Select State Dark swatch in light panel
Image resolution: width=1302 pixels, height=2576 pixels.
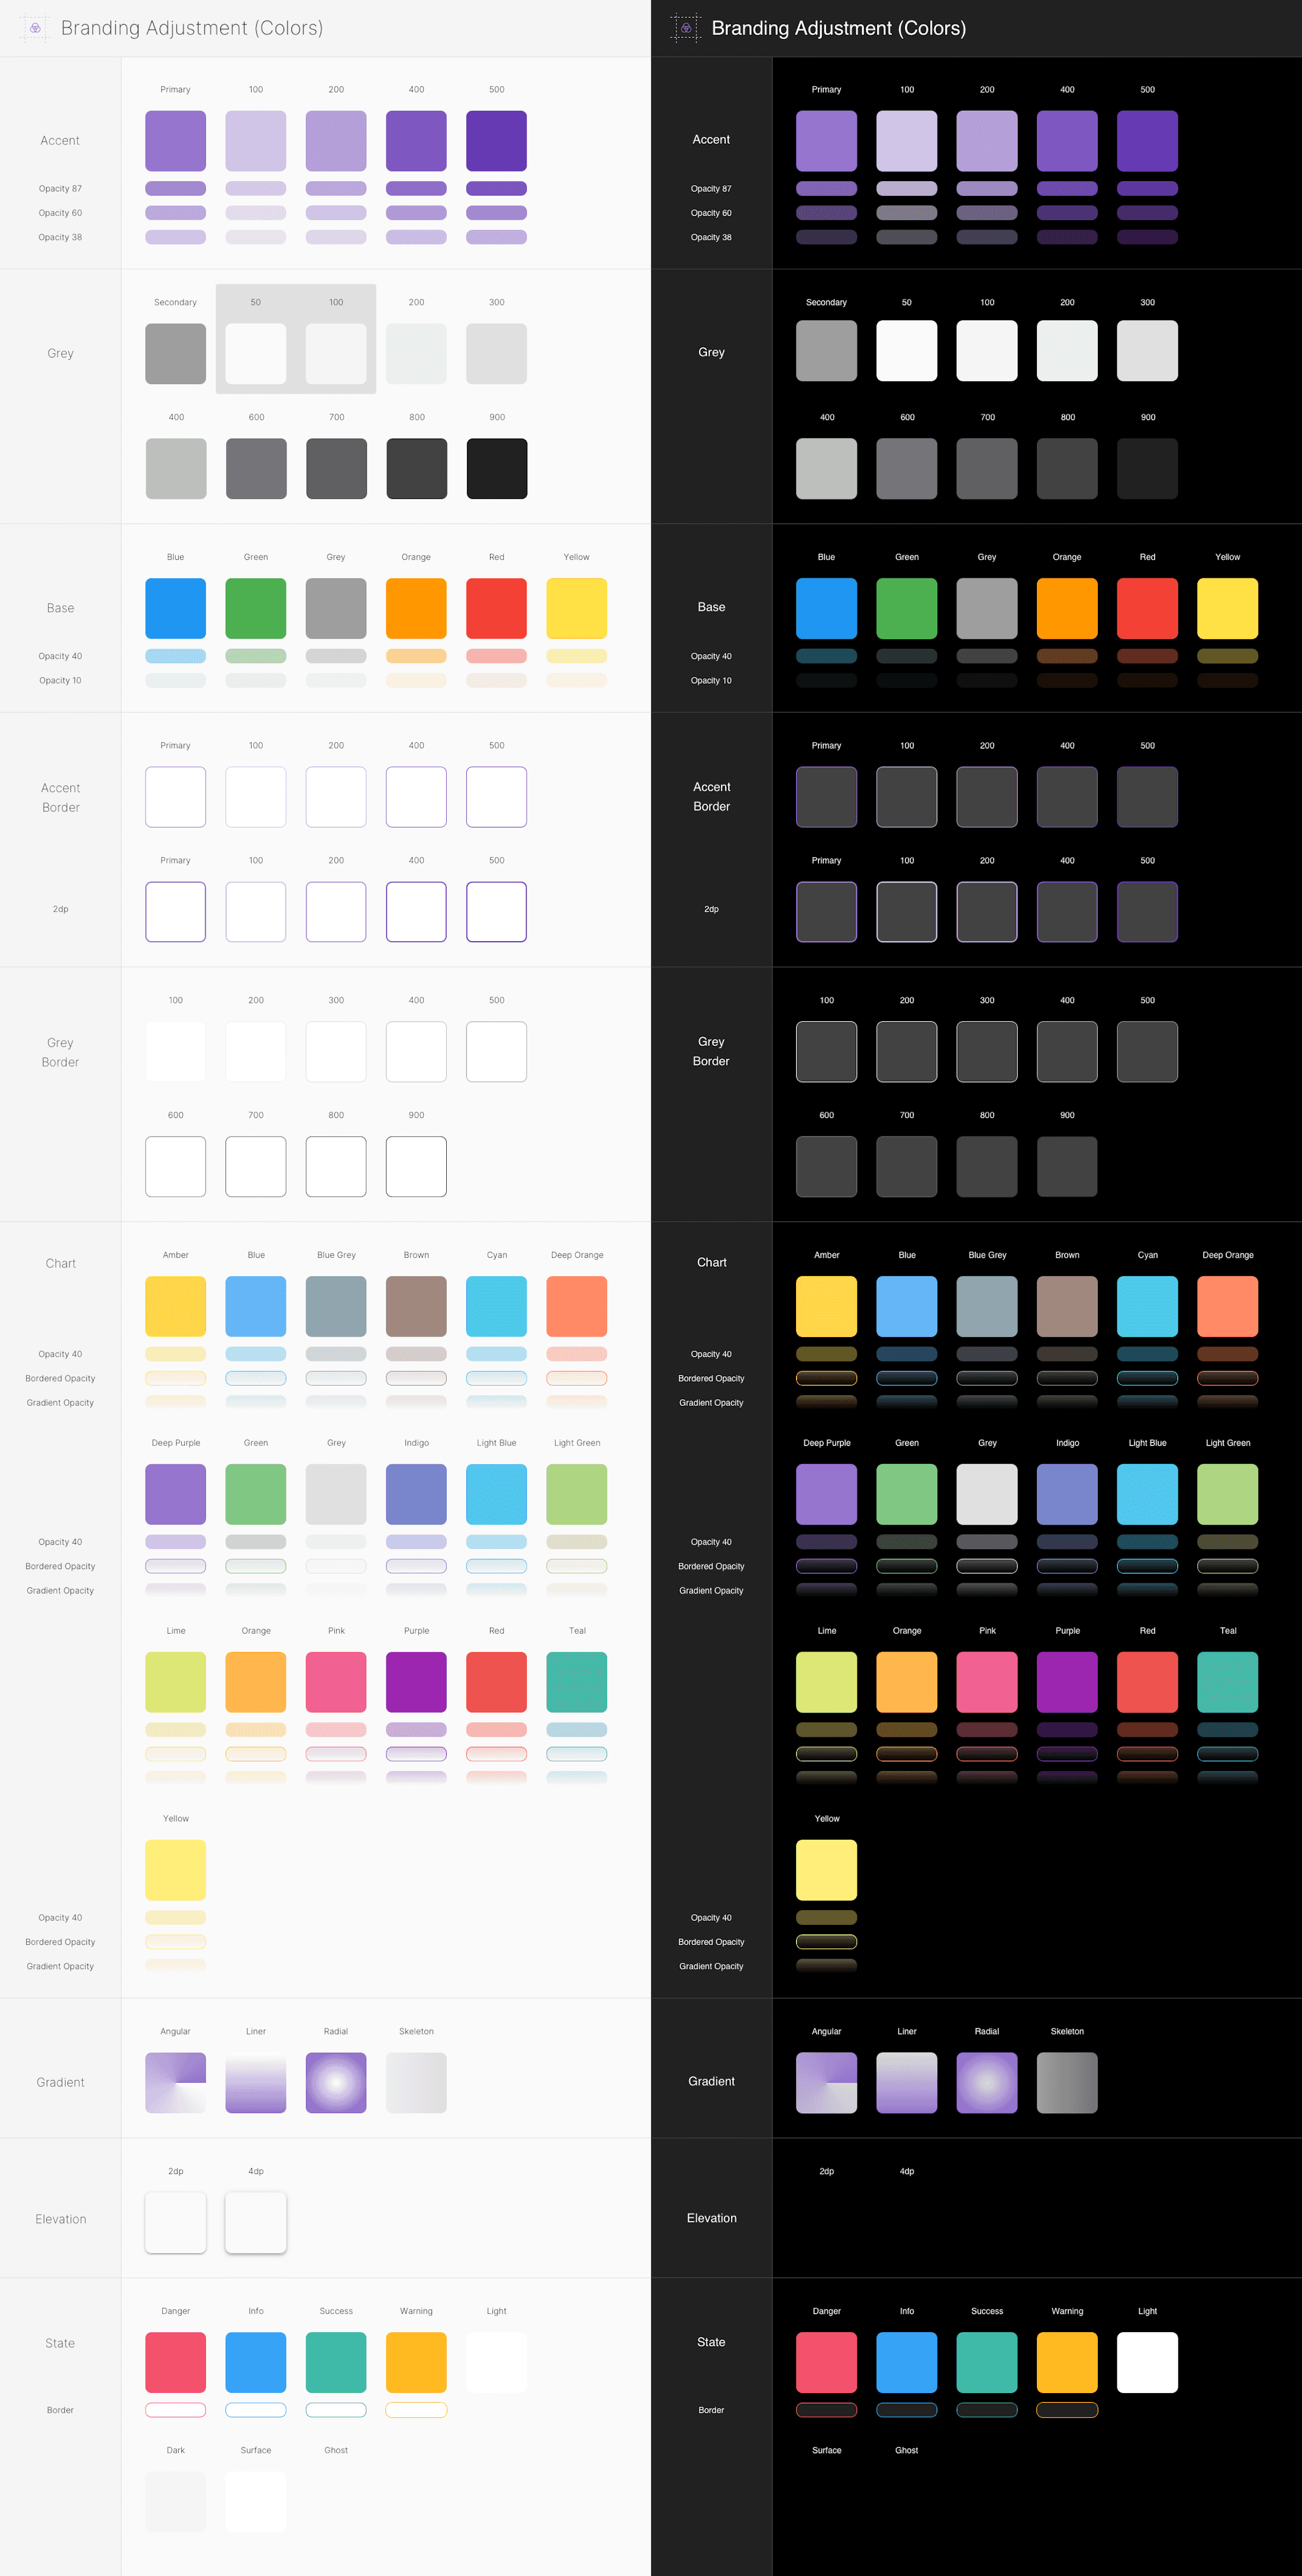pyautogui.click(x=176, y=2502)
